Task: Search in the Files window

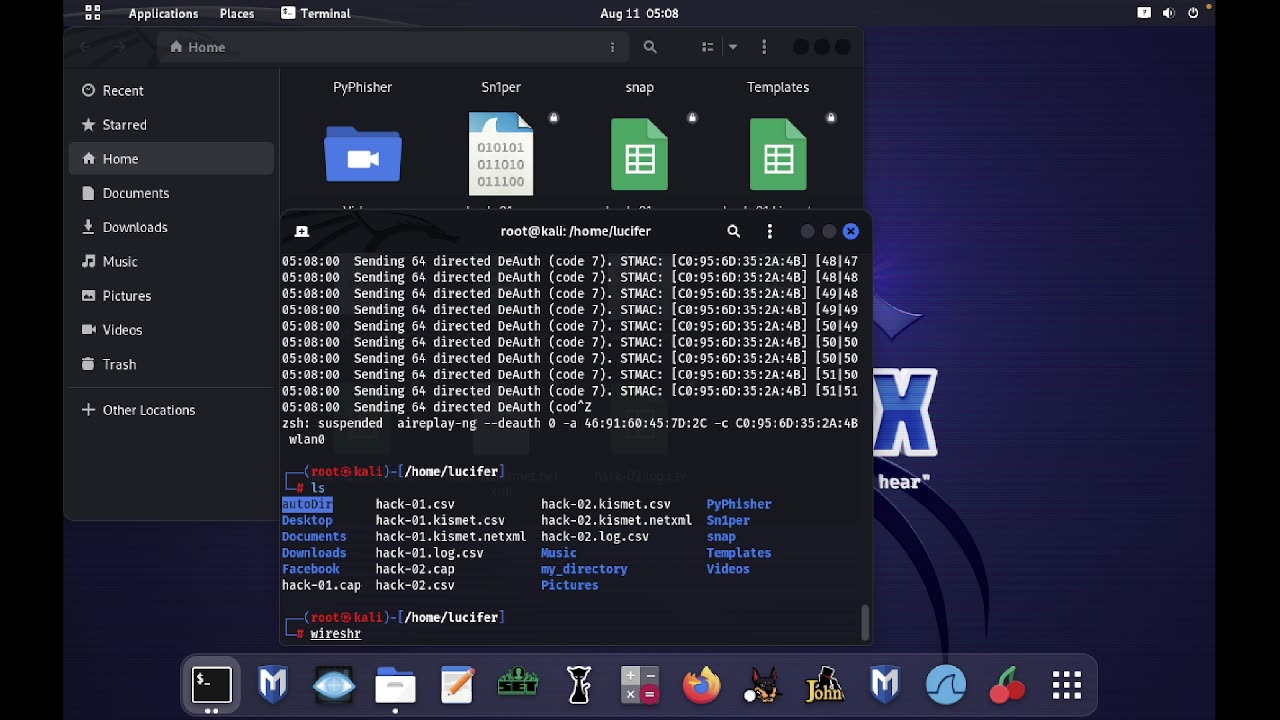Action: coord(650,47)
